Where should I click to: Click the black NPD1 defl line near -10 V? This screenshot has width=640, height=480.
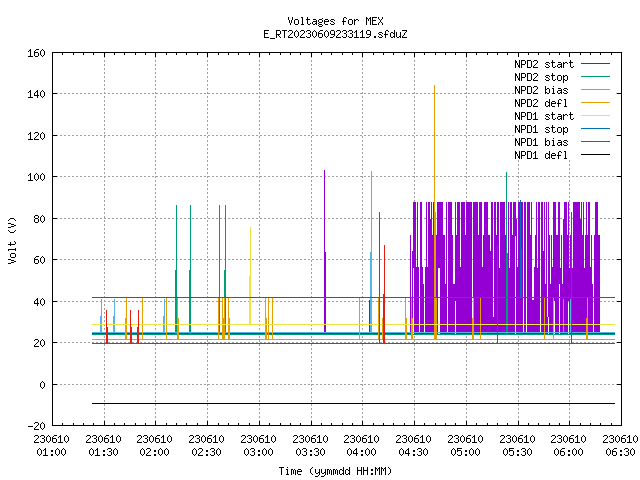coord(353,403)
